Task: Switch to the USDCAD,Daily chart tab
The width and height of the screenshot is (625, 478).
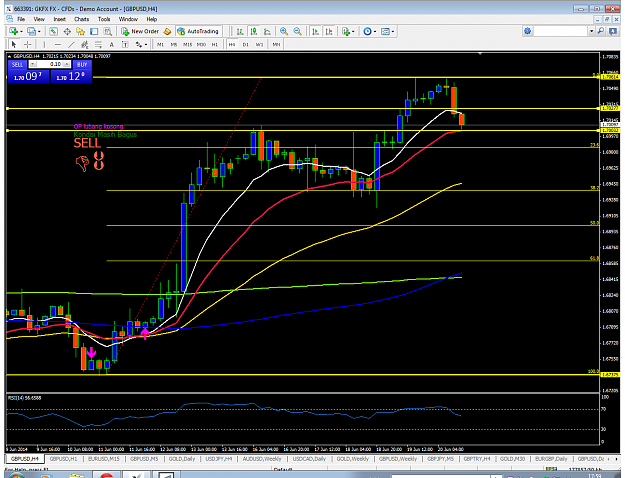Action: pyautogui.click(x=309, y=459)
